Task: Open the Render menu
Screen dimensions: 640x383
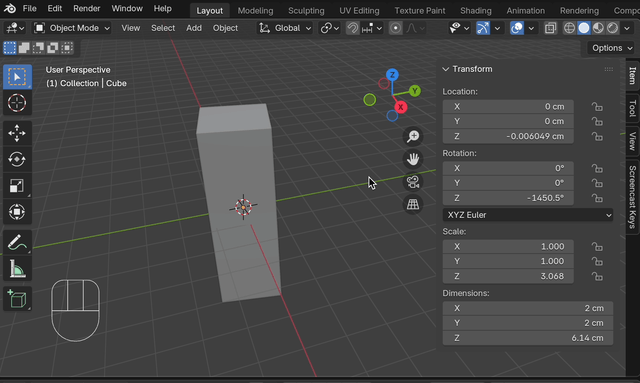Action: (87, 8)
